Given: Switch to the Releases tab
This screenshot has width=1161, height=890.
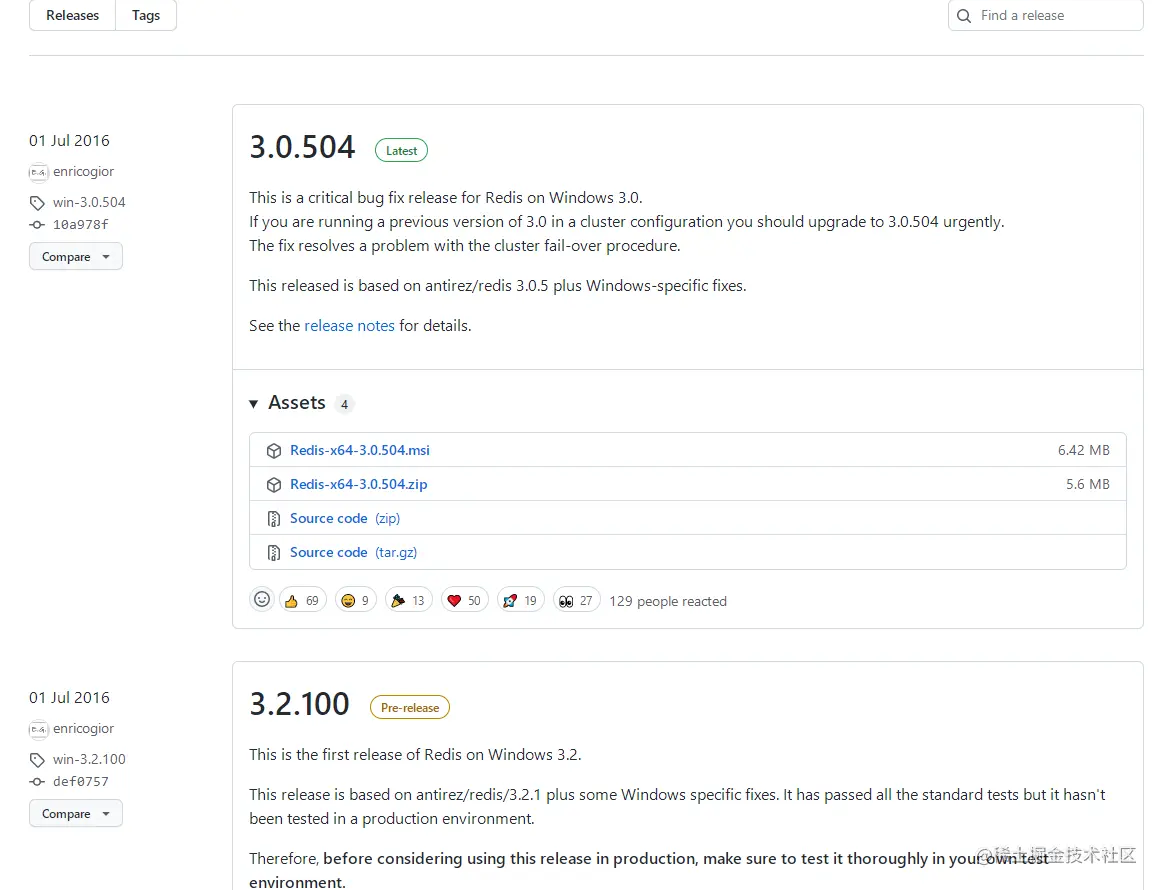Looking at the screenshot, I should pos(73,16).
